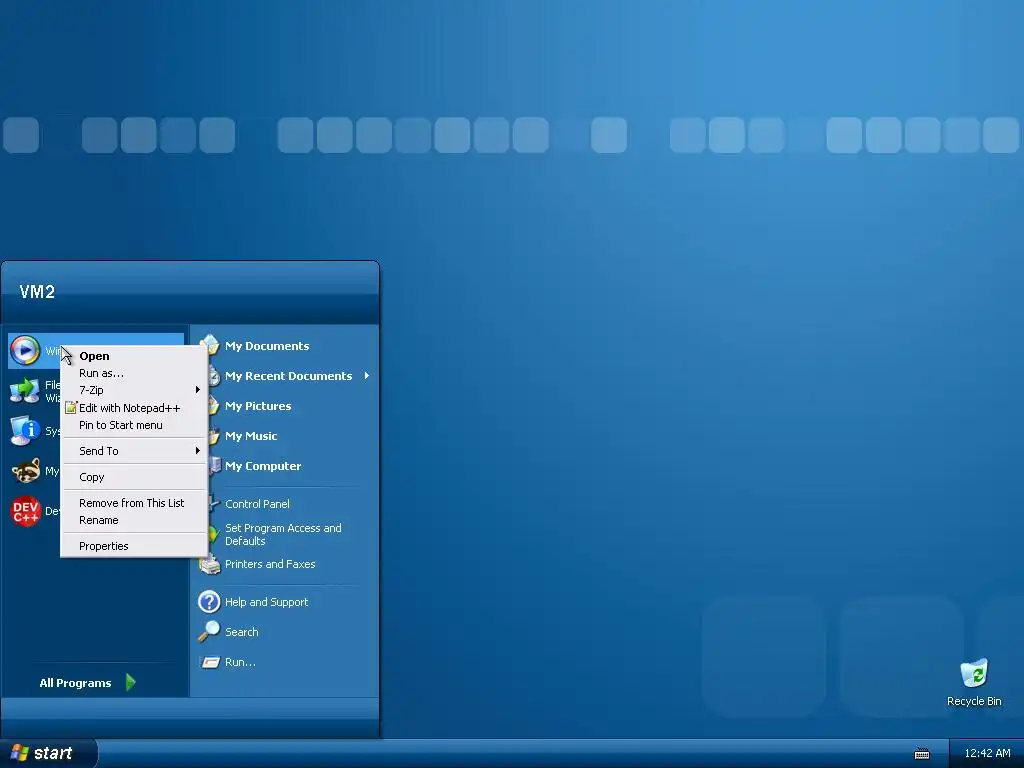
Task: Click the Printers and Faxes icon
Action: 210,564
